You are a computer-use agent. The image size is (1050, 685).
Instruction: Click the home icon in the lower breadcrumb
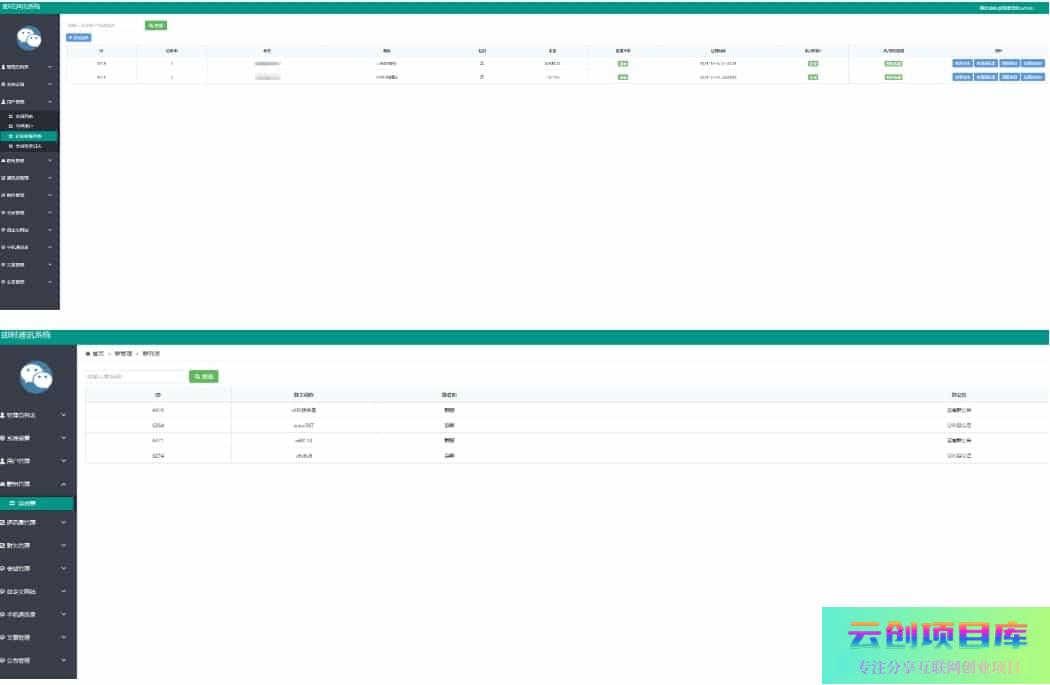click(88, 354)
